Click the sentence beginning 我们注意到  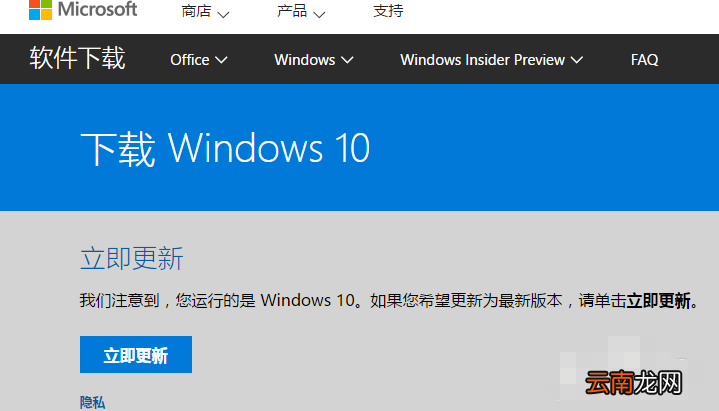389,301
